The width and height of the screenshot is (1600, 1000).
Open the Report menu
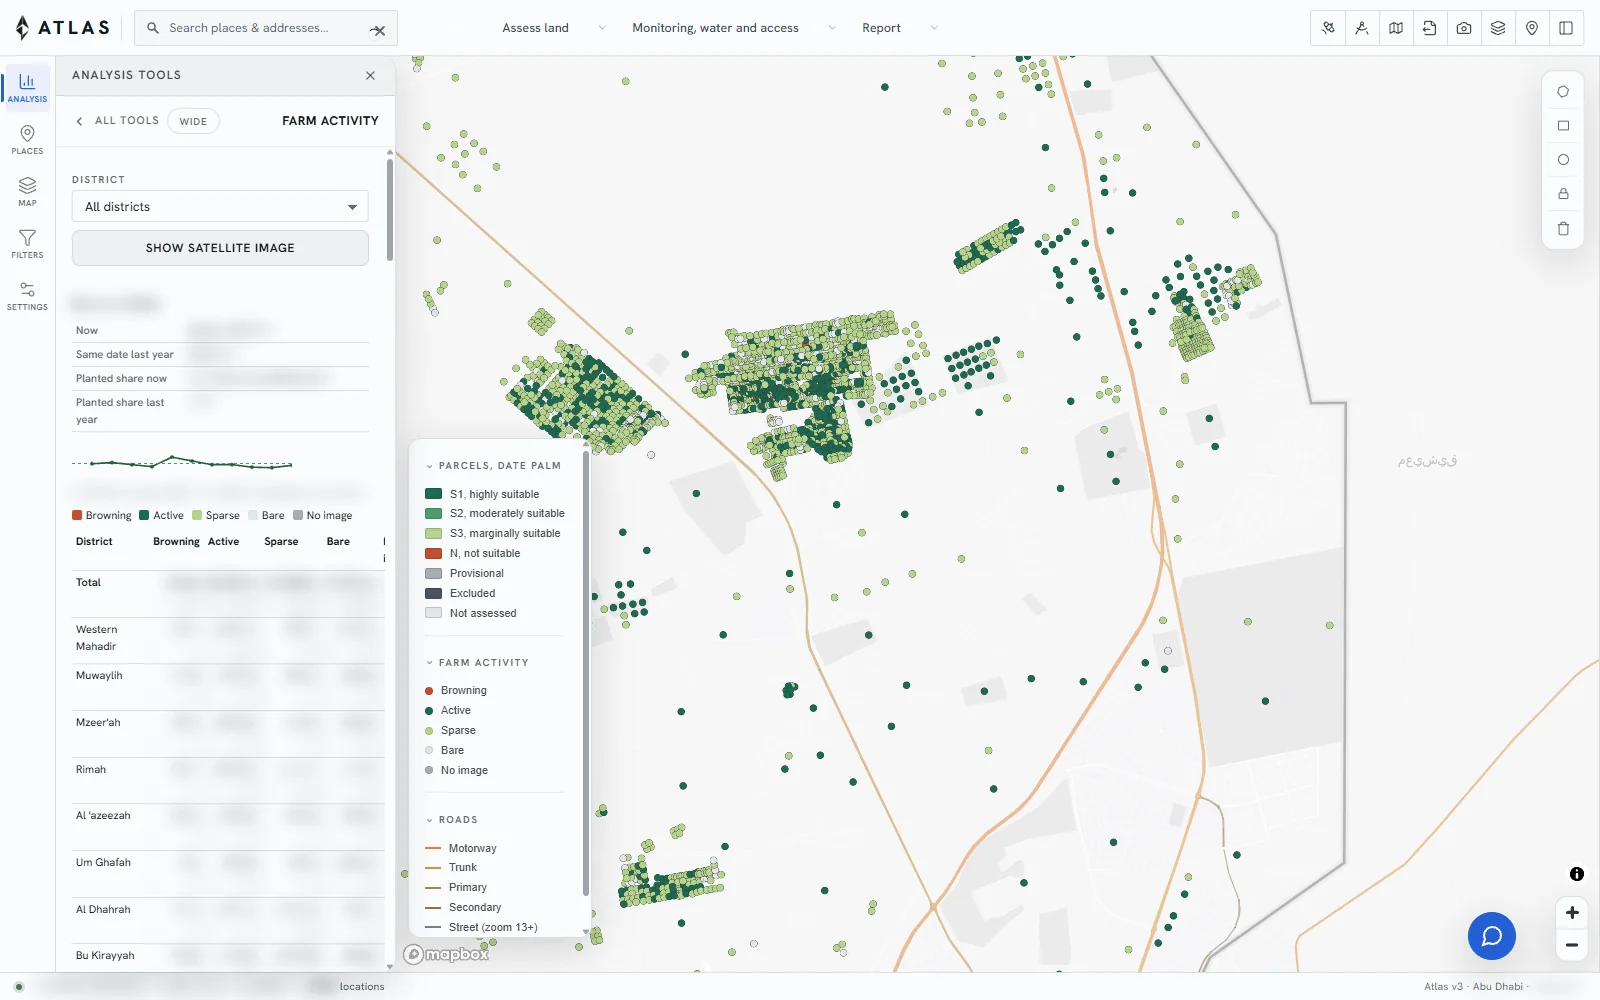coord(900,28)
